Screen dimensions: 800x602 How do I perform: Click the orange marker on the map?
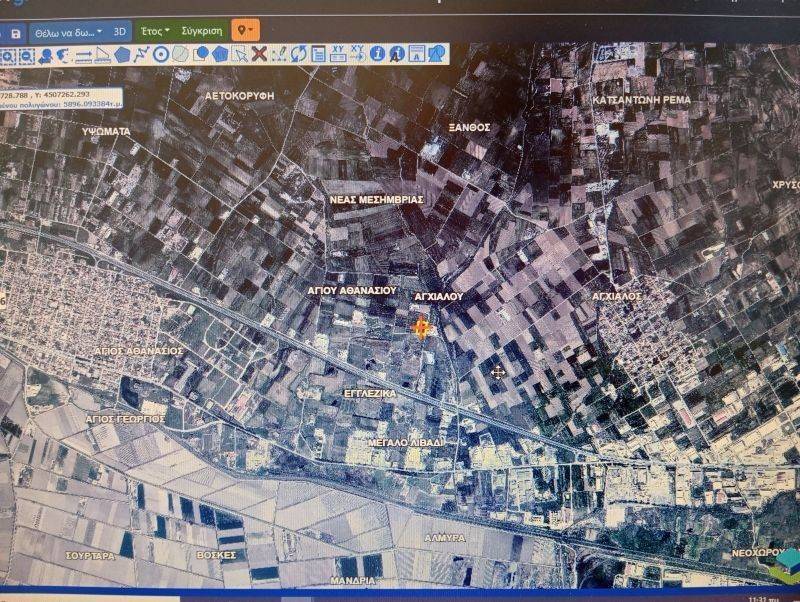point(423,326)
